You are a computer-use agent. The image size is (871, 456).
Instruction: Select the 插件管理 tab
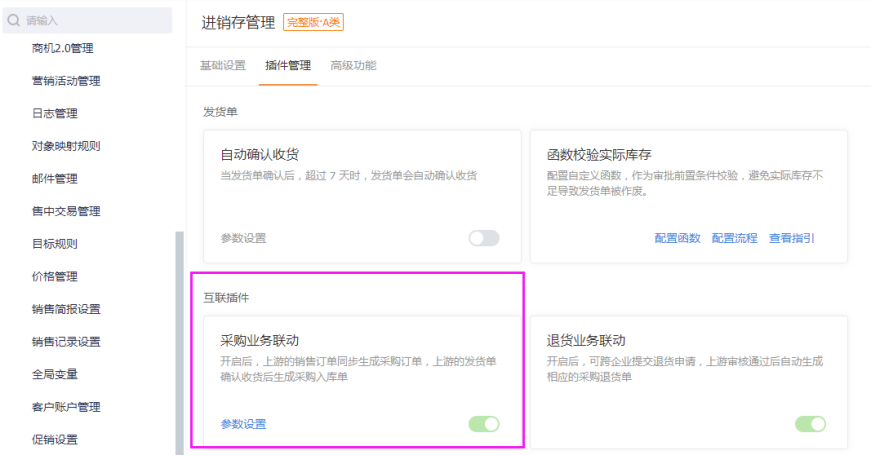tap(288, 66)
